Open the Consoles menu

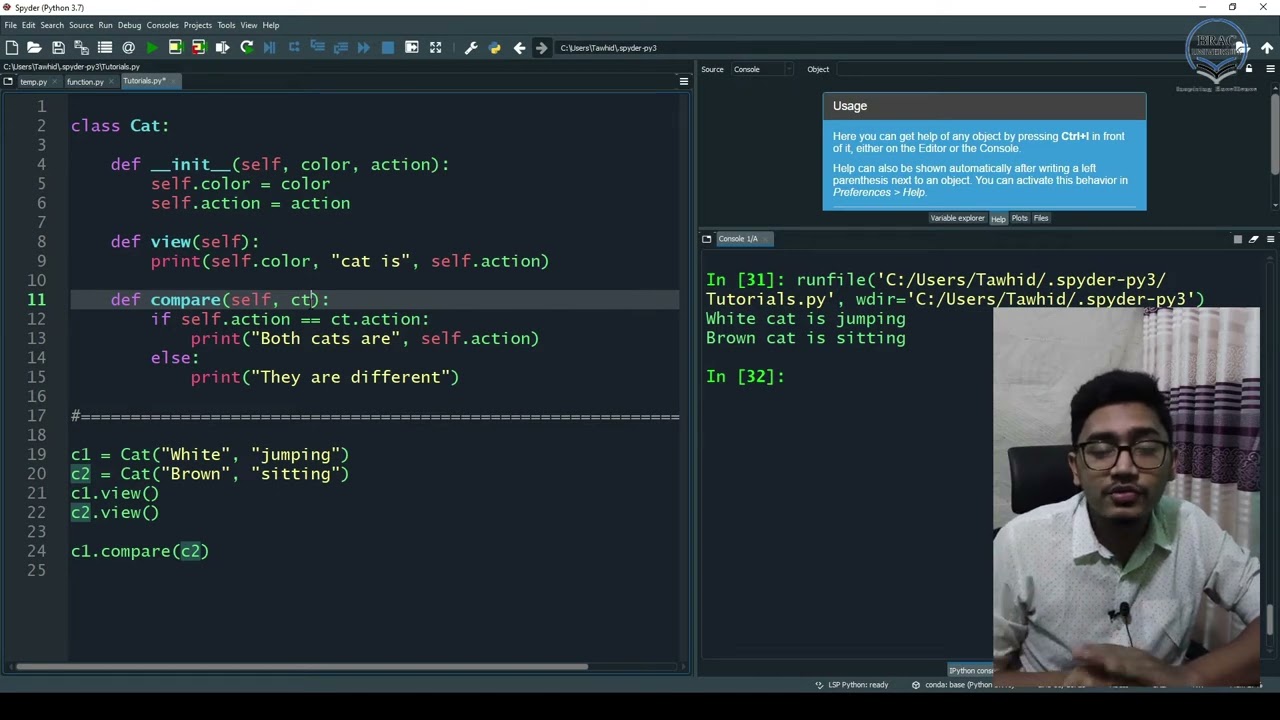click(162, 25)
